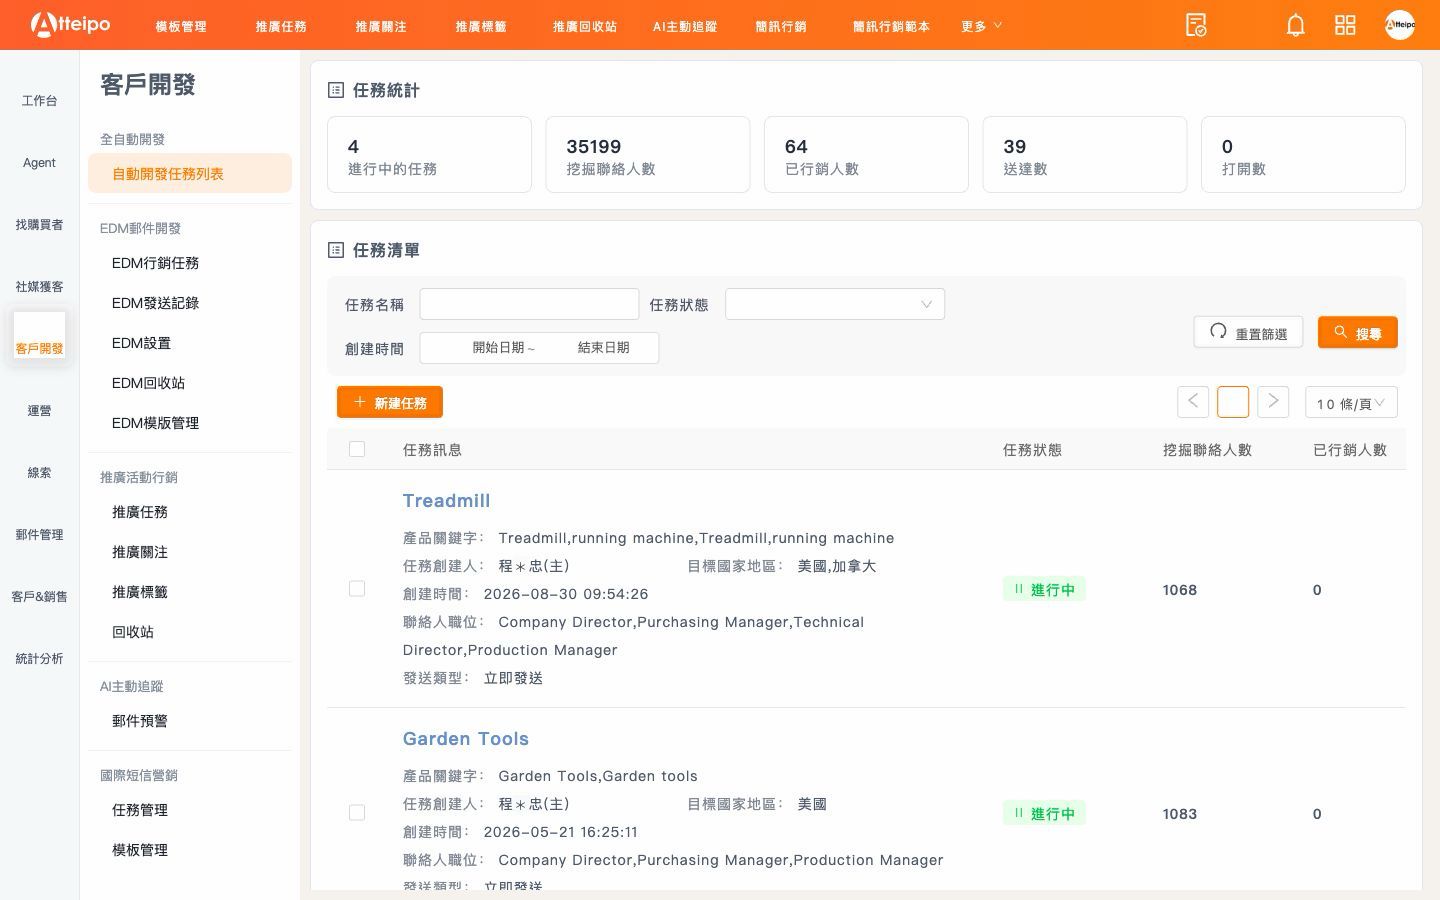Select the current page number box
The width and height of the screenshot is (1440, 900).
pyautogui.click(x=1233, y=402)
